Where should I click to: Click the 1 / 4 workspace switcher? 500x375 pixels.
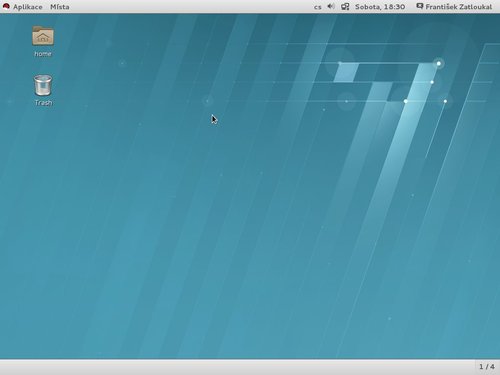coord(487,367)
